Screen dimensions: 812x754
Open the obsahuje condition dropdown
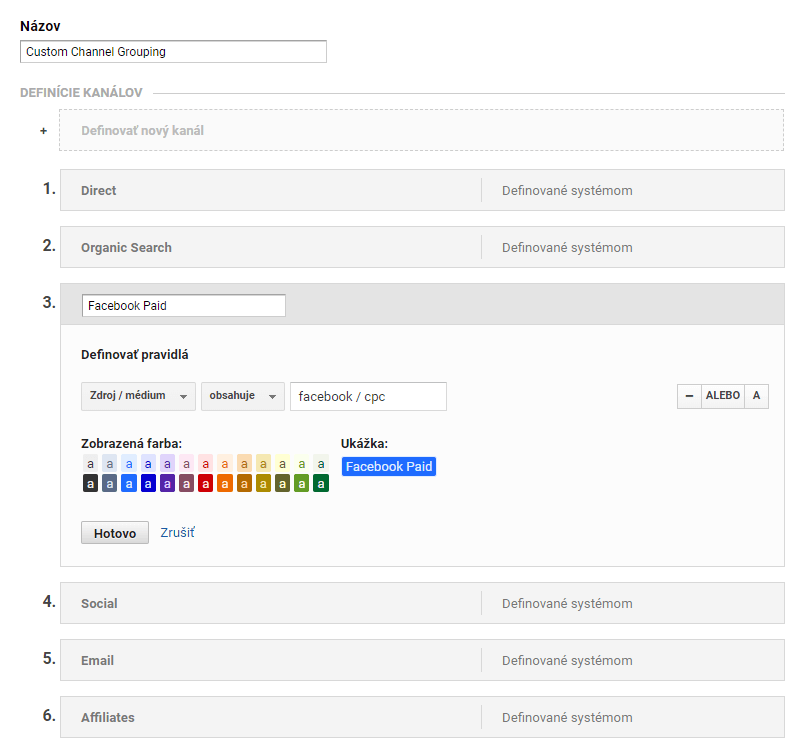[x=243, y=396]
